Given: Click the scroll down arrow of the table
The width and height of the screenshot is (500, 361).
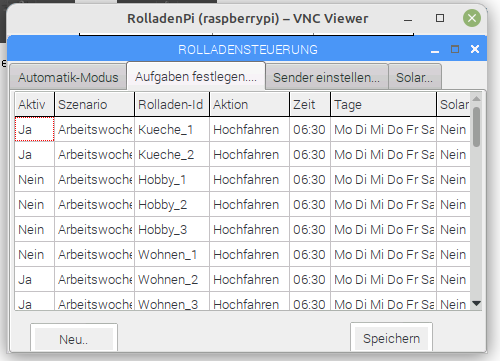Looking at the screenshot, I should pos(476,303).
